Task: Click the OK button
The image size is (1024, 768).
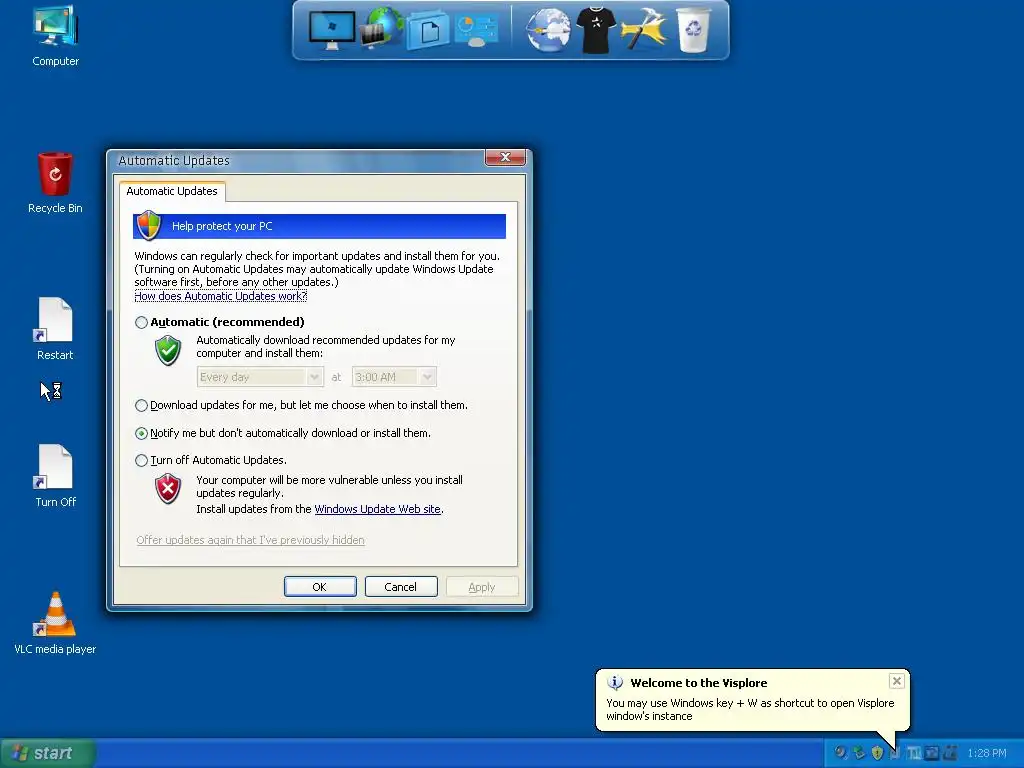Action: click(320, 586)
